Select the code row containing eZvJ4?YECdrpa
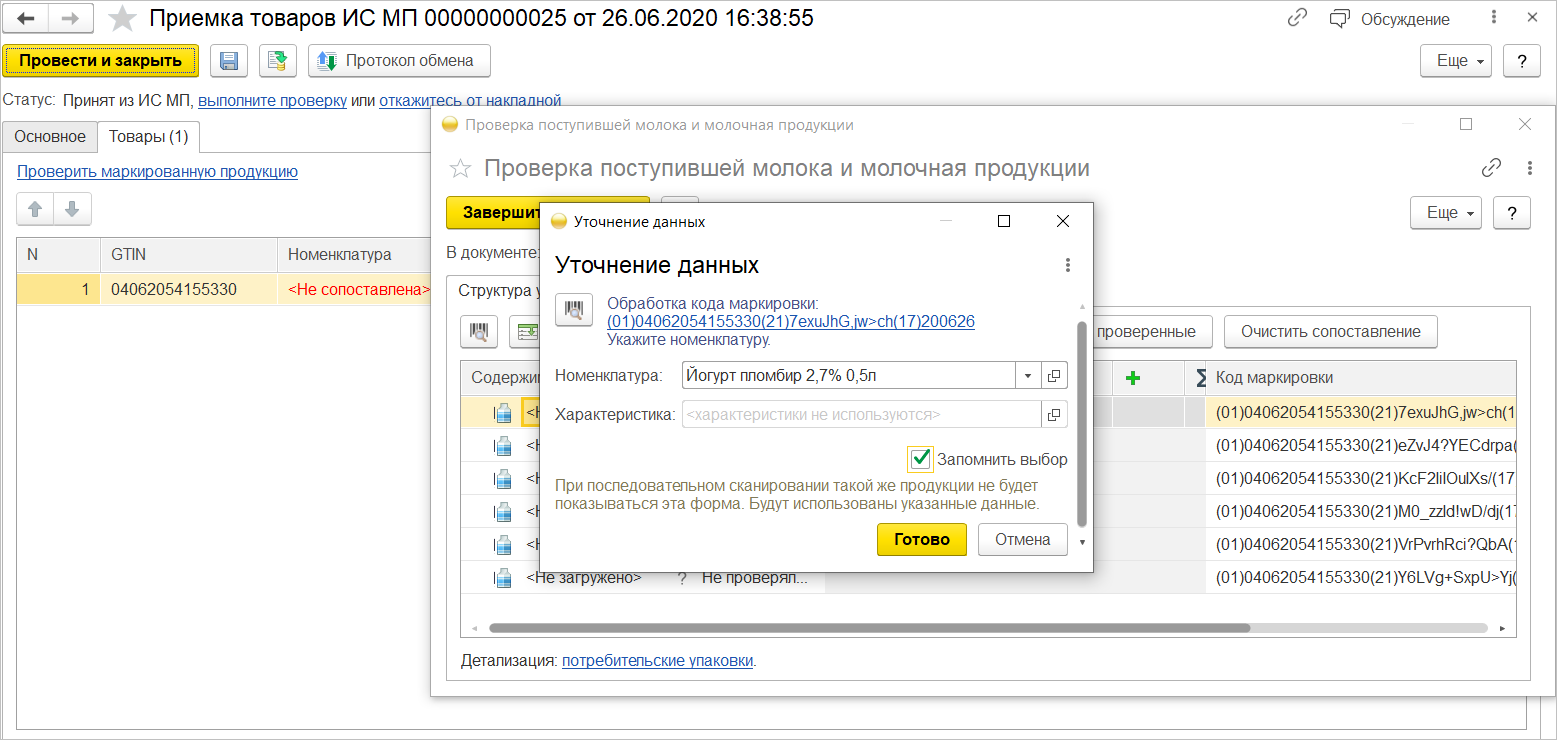The image size is (1557, 740). click(x=1361, y=444)
